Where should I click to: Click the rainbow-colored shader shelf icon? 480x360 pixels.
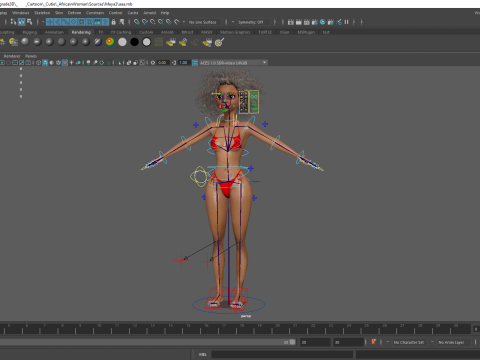tap(110, 42)
